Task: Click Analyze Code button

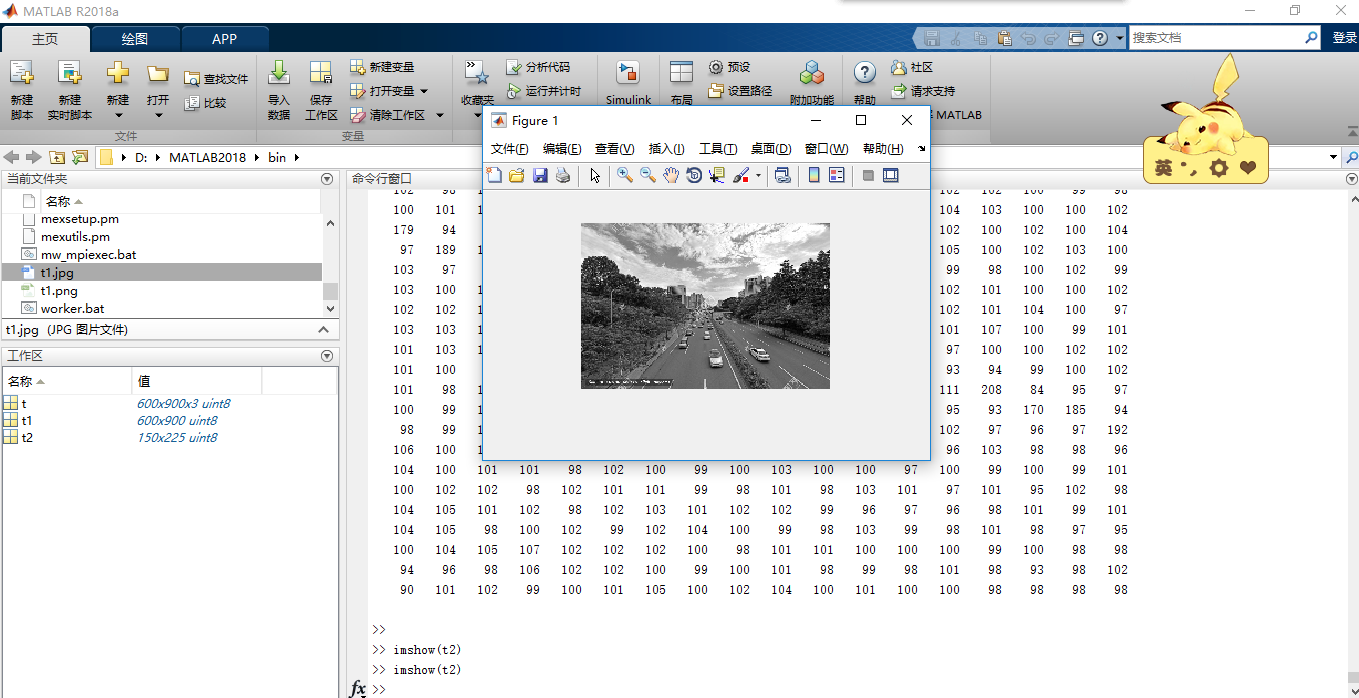Action: (538, 67)
